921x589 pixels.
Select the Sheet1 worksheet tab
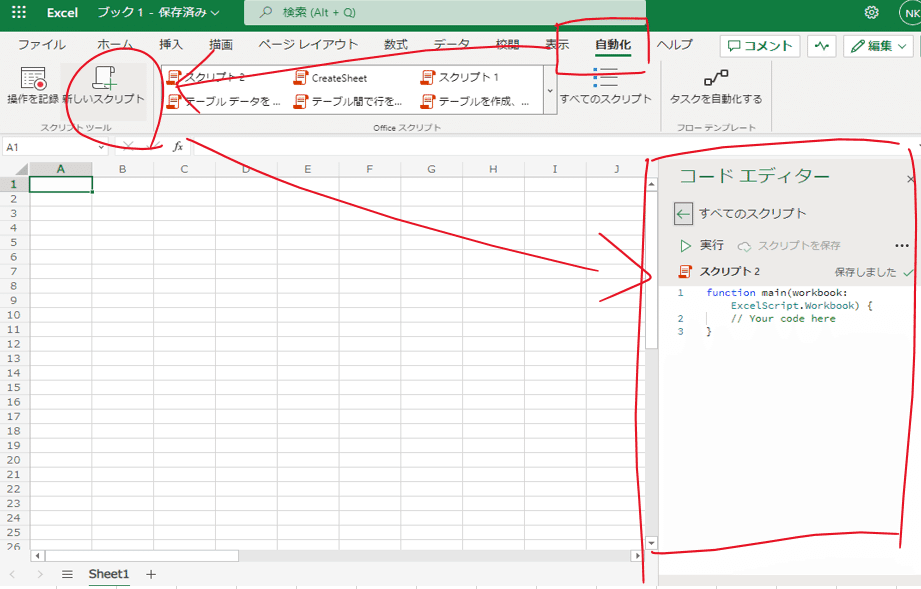click(x=109, y=574)
